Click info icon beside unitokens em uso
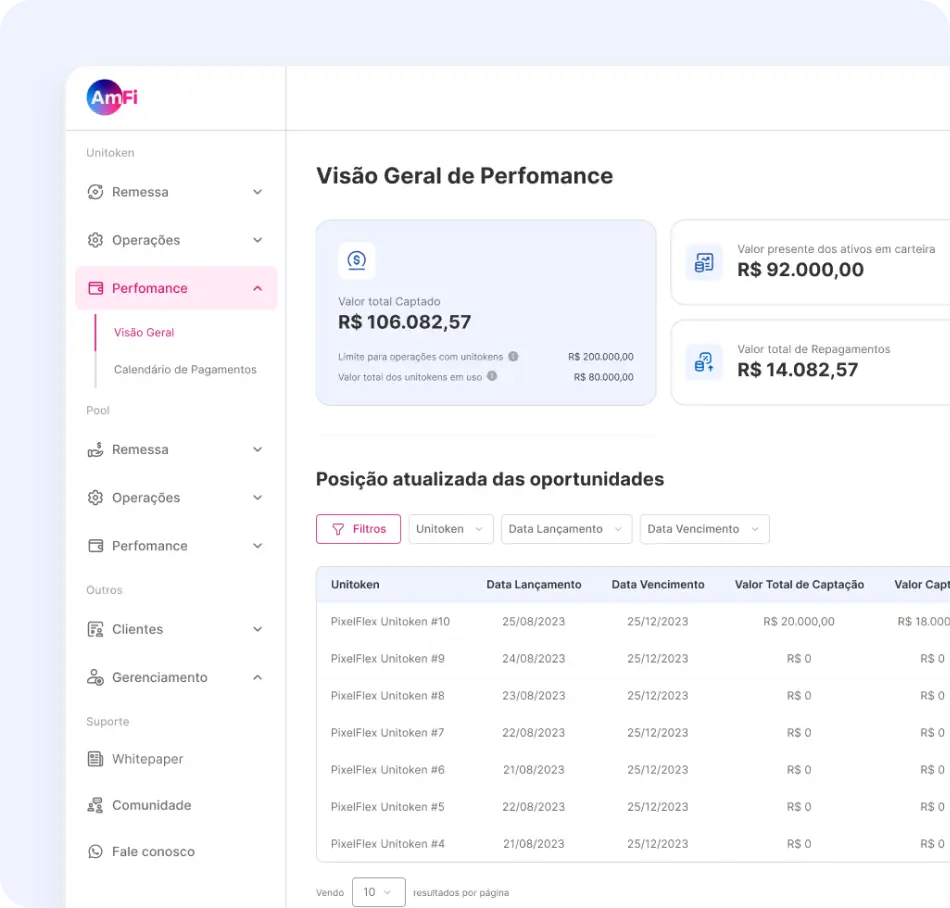The image size is (950, 908). click(492, 377)
